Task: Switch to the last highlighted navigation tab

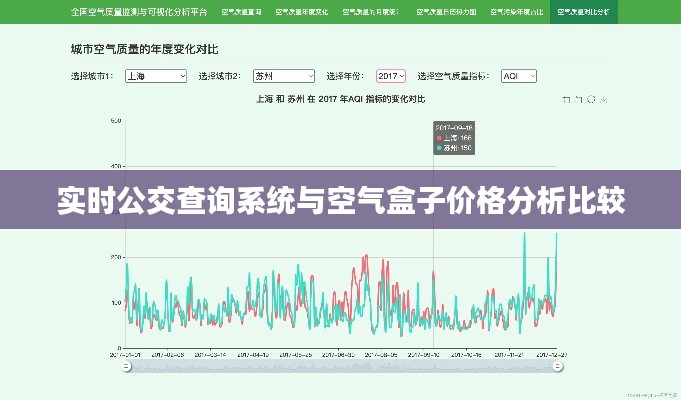Action: pos(585,12)
